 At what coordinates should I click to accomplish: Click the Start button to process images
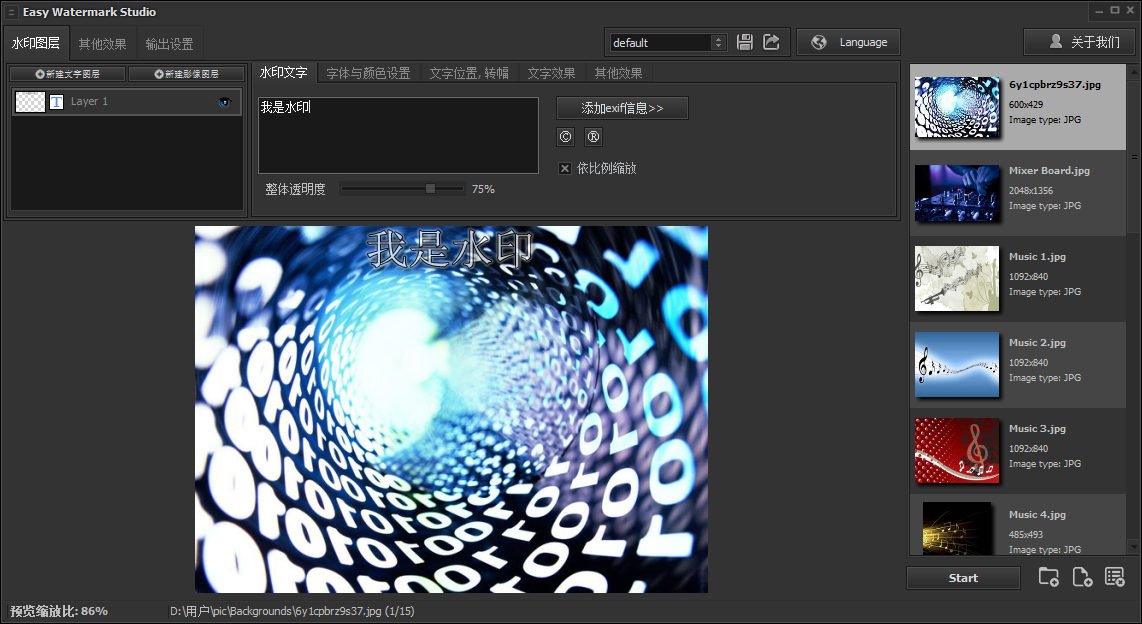[962, 578]
